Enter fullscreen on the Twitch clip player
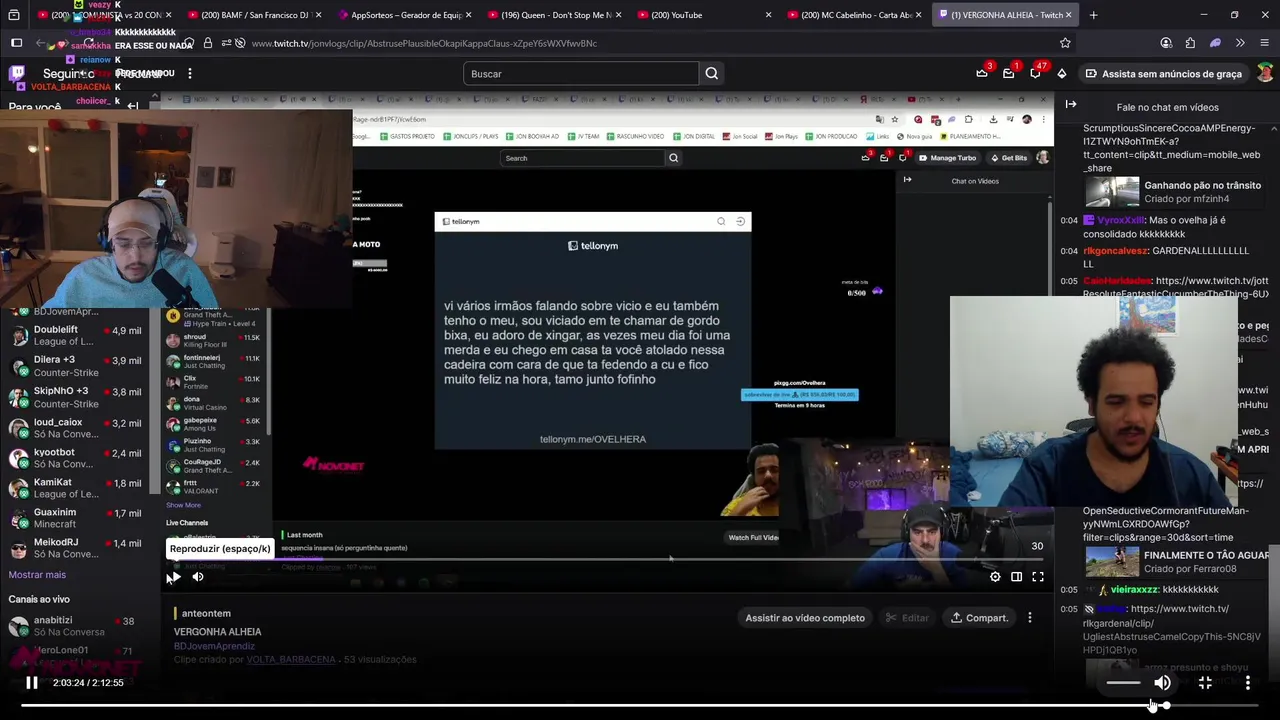 coord(1038,577)
